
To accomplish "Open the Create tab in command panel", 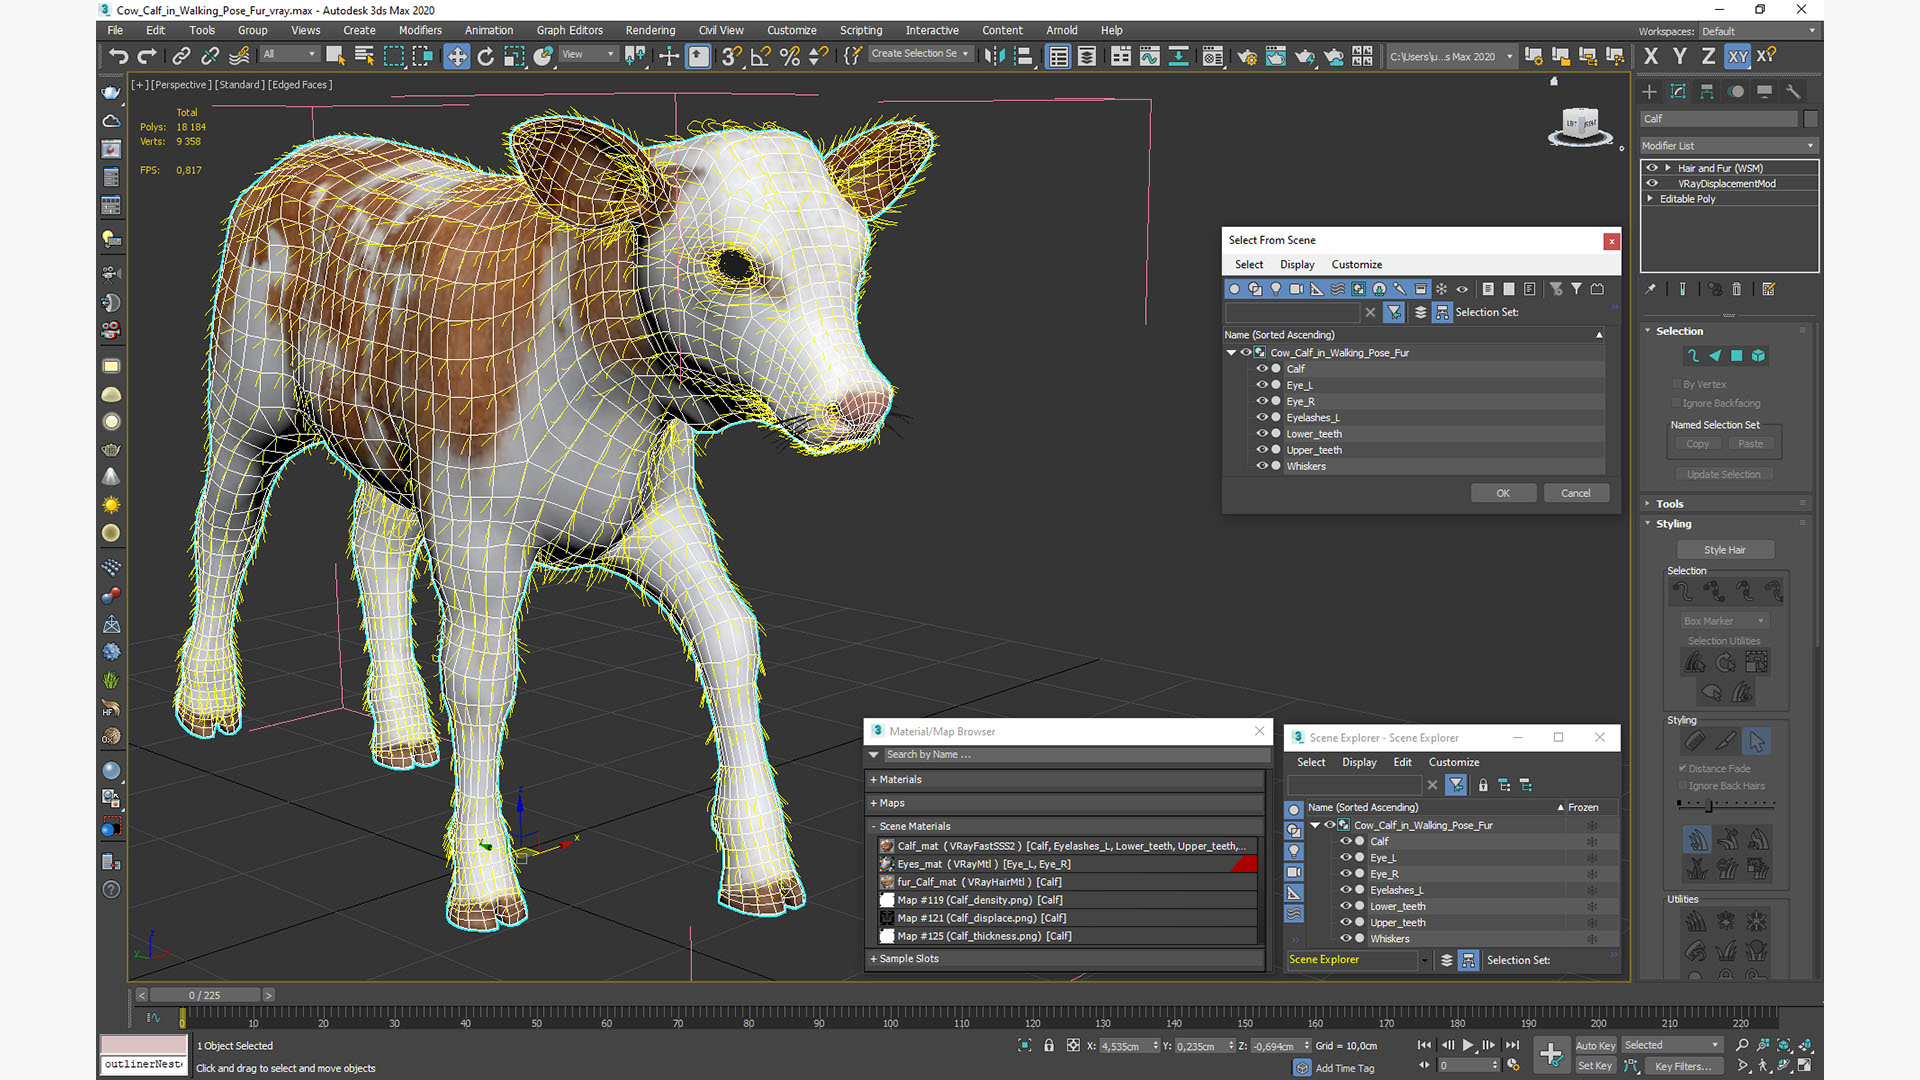I will 1649,91.
